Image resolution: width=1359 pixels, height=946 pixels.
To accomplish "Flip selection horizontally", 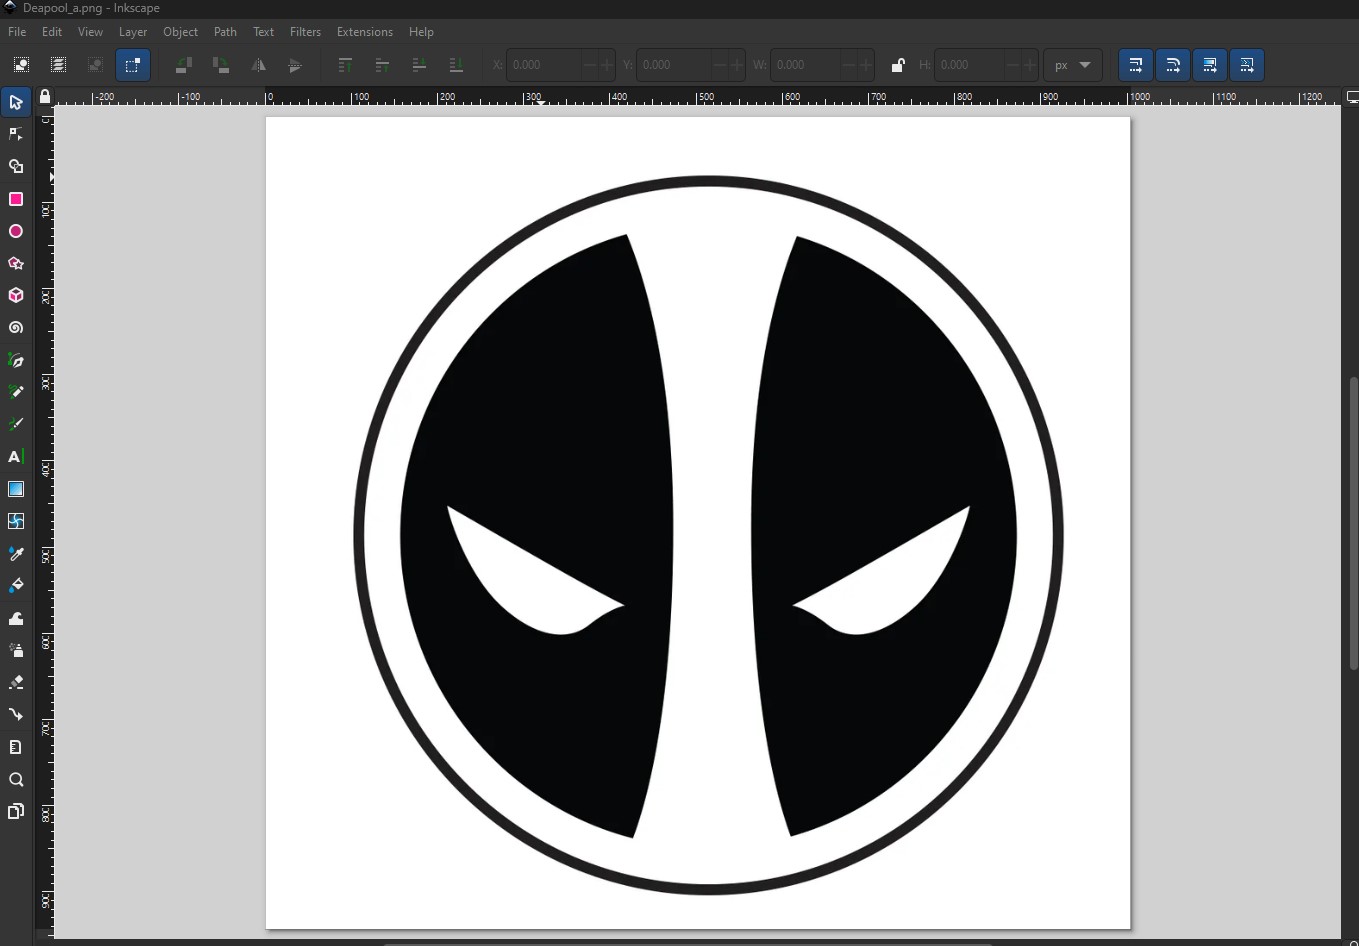I will (258, 65).
